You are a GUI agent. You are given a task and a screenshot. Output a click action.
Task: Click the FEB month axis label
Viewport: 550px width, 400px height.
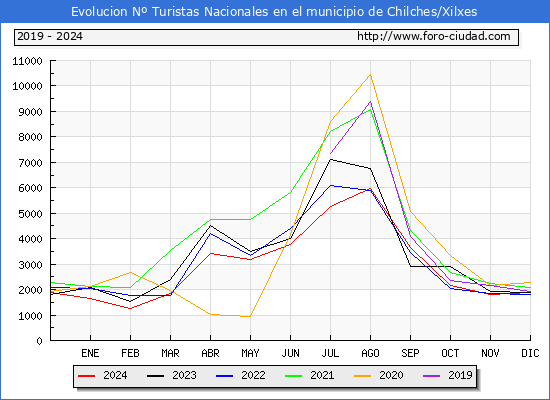(130, 353)
